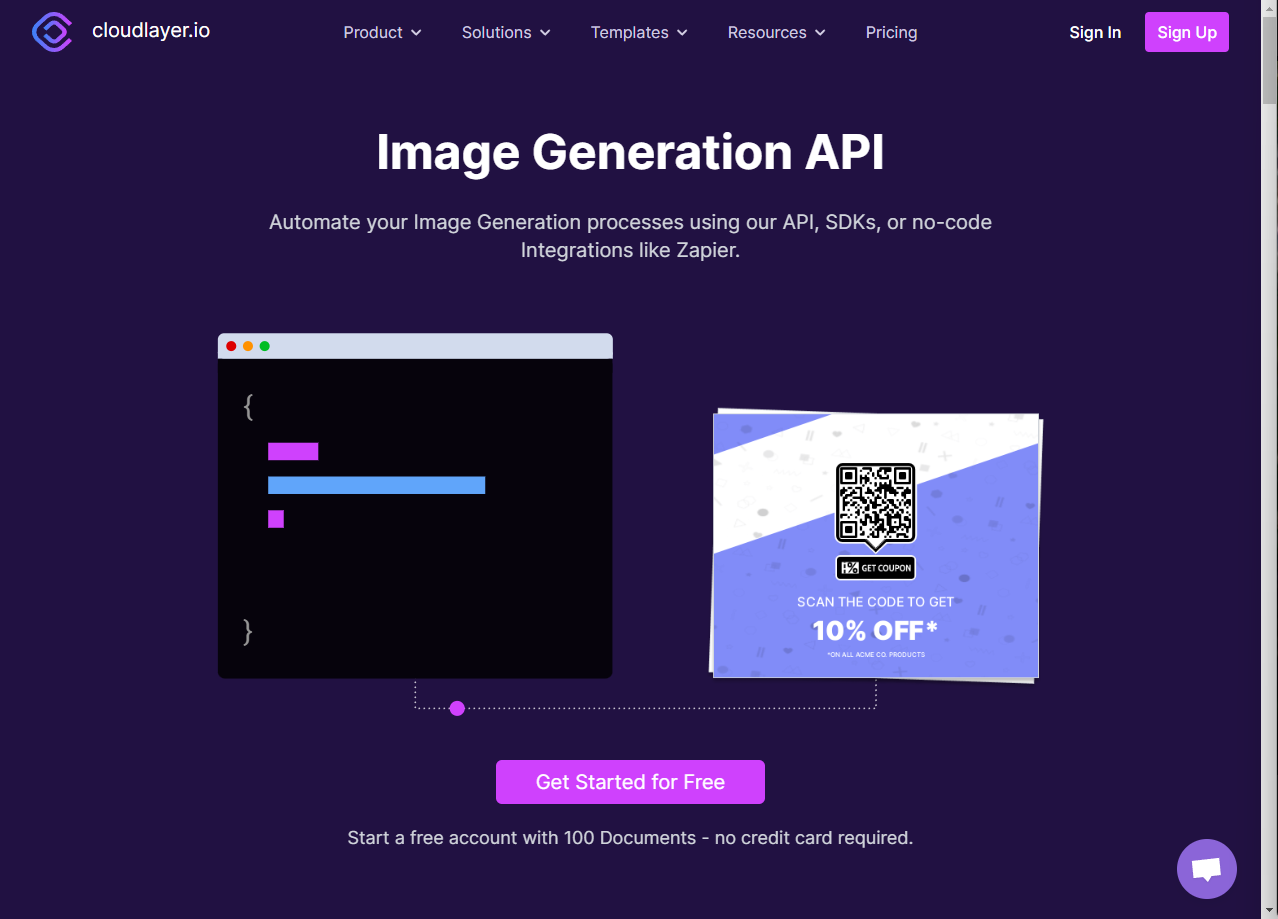
Task: Select the GET COUPON badge
Action: click(x=875, y=567)
